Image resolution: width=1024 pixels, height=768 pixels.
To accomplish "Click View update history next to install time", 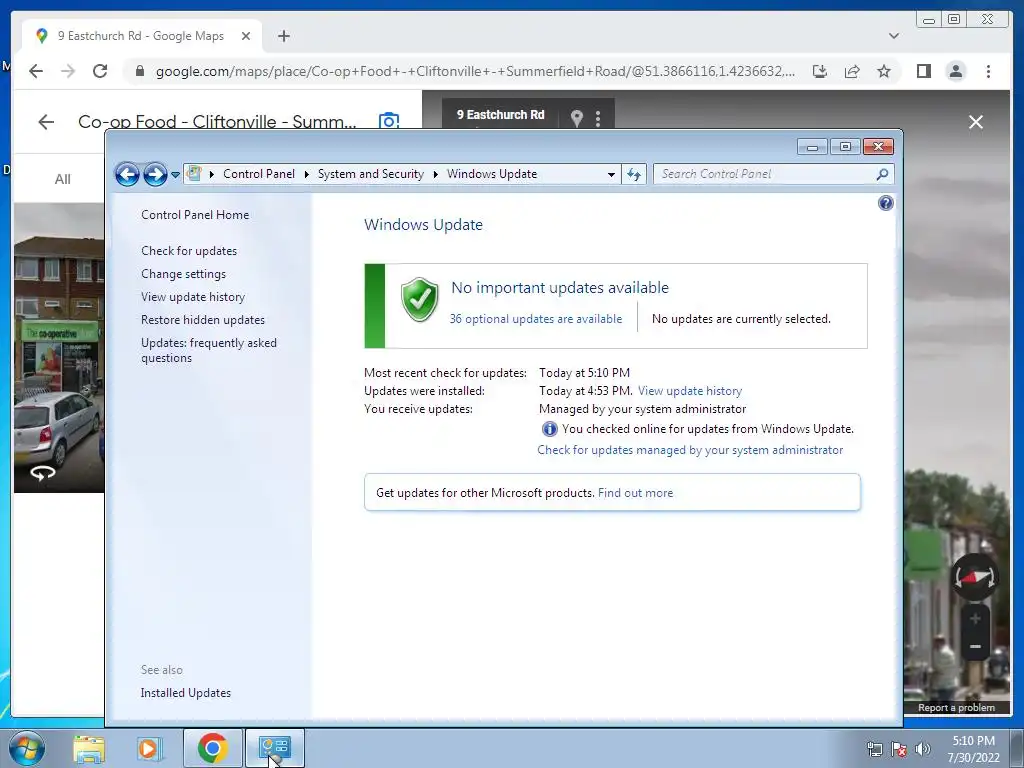I will click(690, 391).
